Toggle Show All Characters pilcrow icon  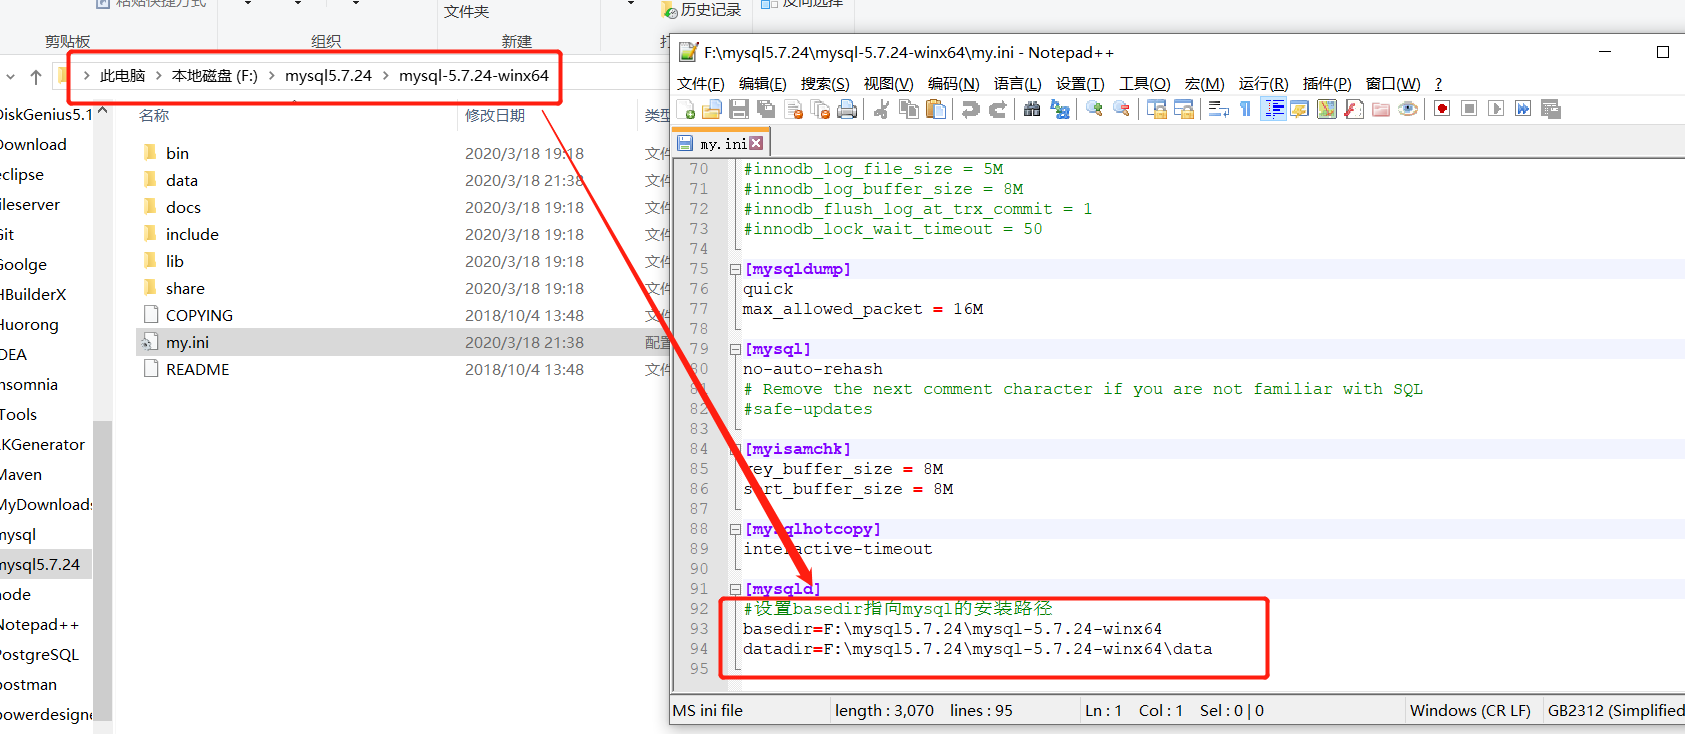click(1245, 109)
